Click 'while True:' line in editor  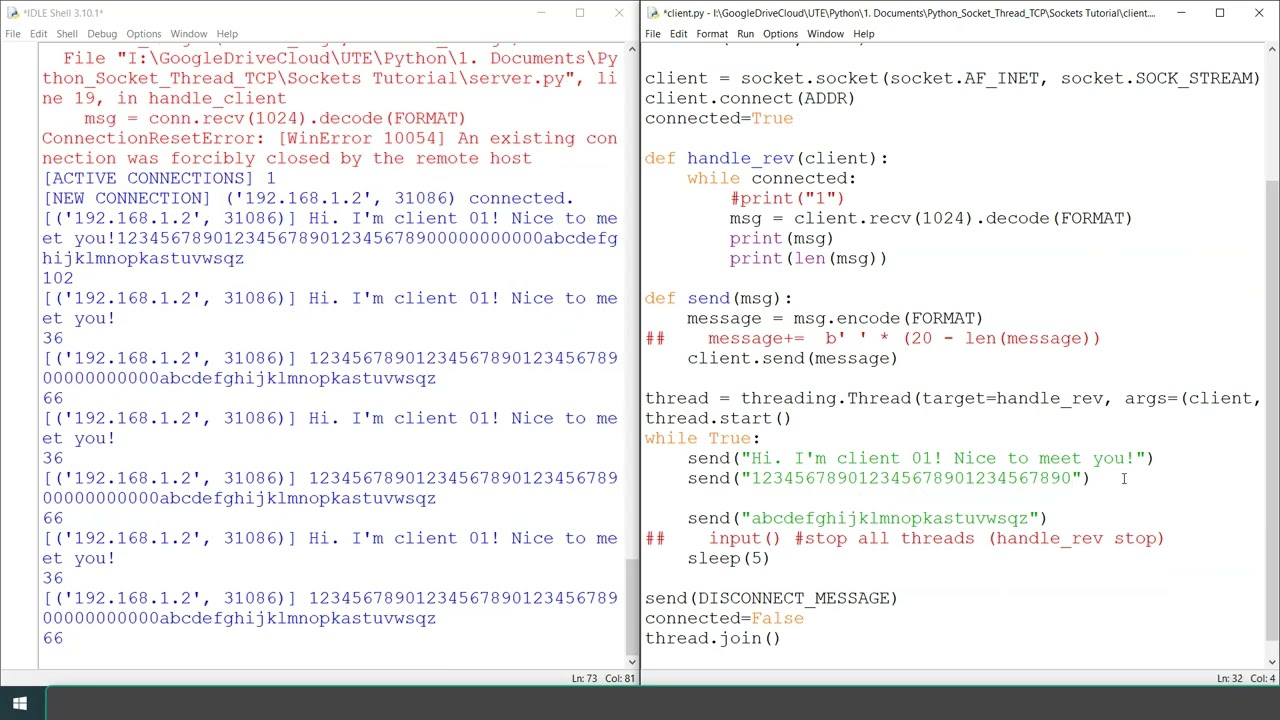click(702, 438)
